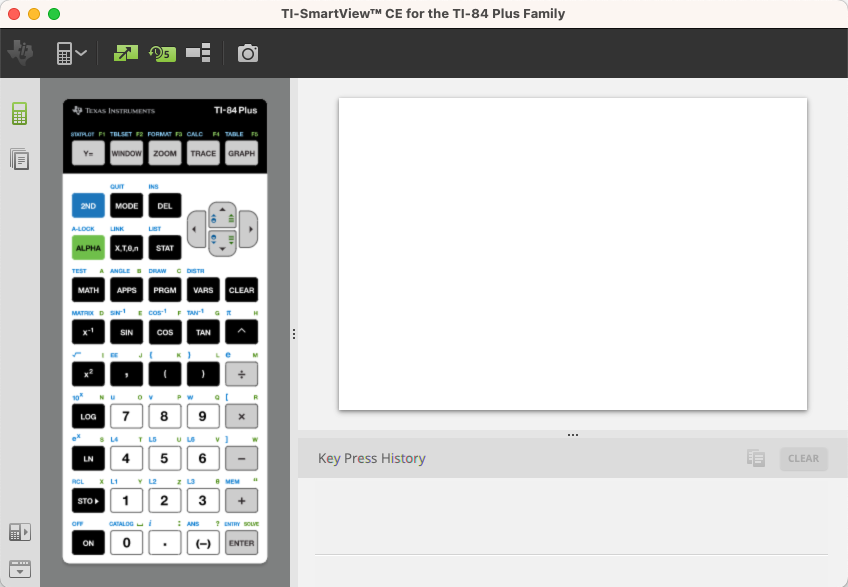The height and width of the screenshot is (587, 848).
Task: Click the Y= key on the calculator
Action: click(x=88, y=153)
